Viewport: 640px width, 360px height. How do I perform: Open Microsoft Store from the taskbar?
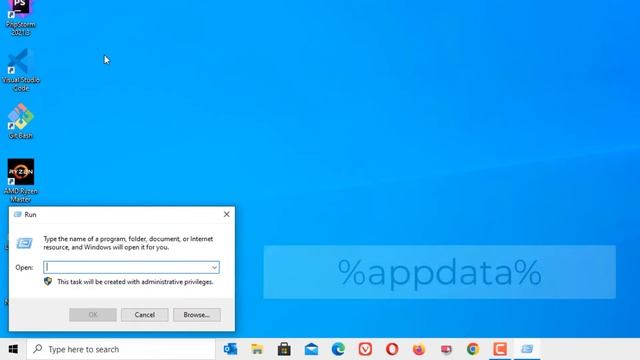(x=284, y=349)
